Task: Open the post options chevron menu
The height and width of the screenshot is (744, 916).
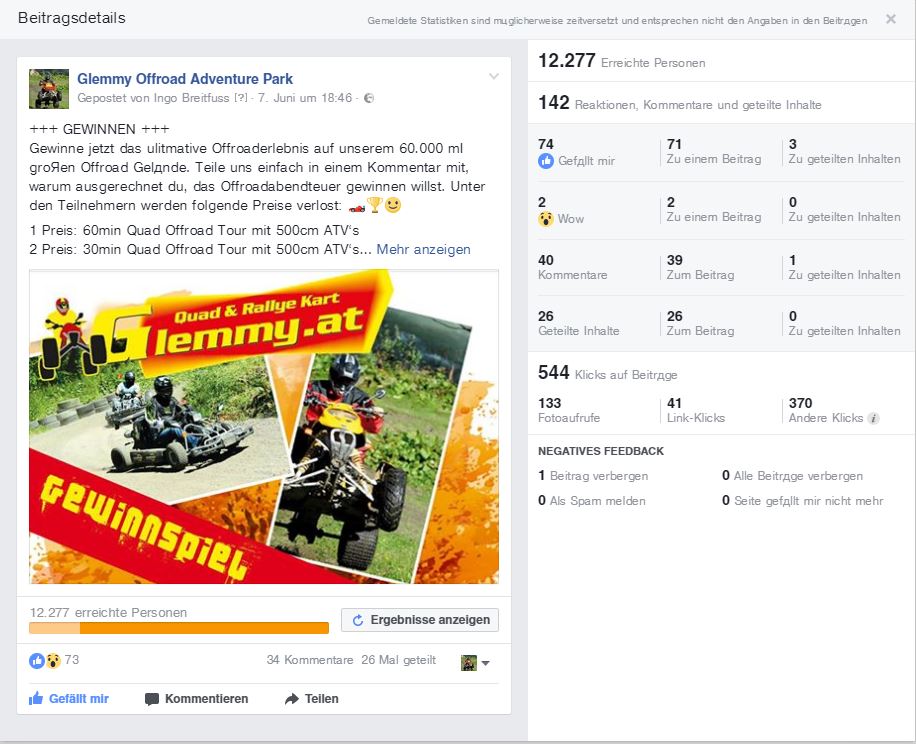Action: click(494, 77)
